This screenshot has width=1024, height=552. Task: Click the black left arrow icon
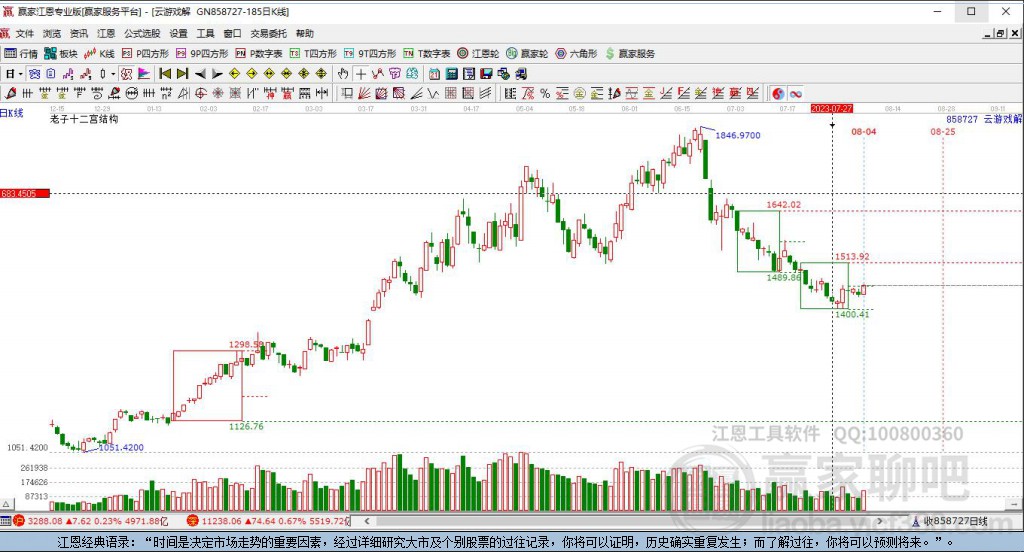pos(200,74)
